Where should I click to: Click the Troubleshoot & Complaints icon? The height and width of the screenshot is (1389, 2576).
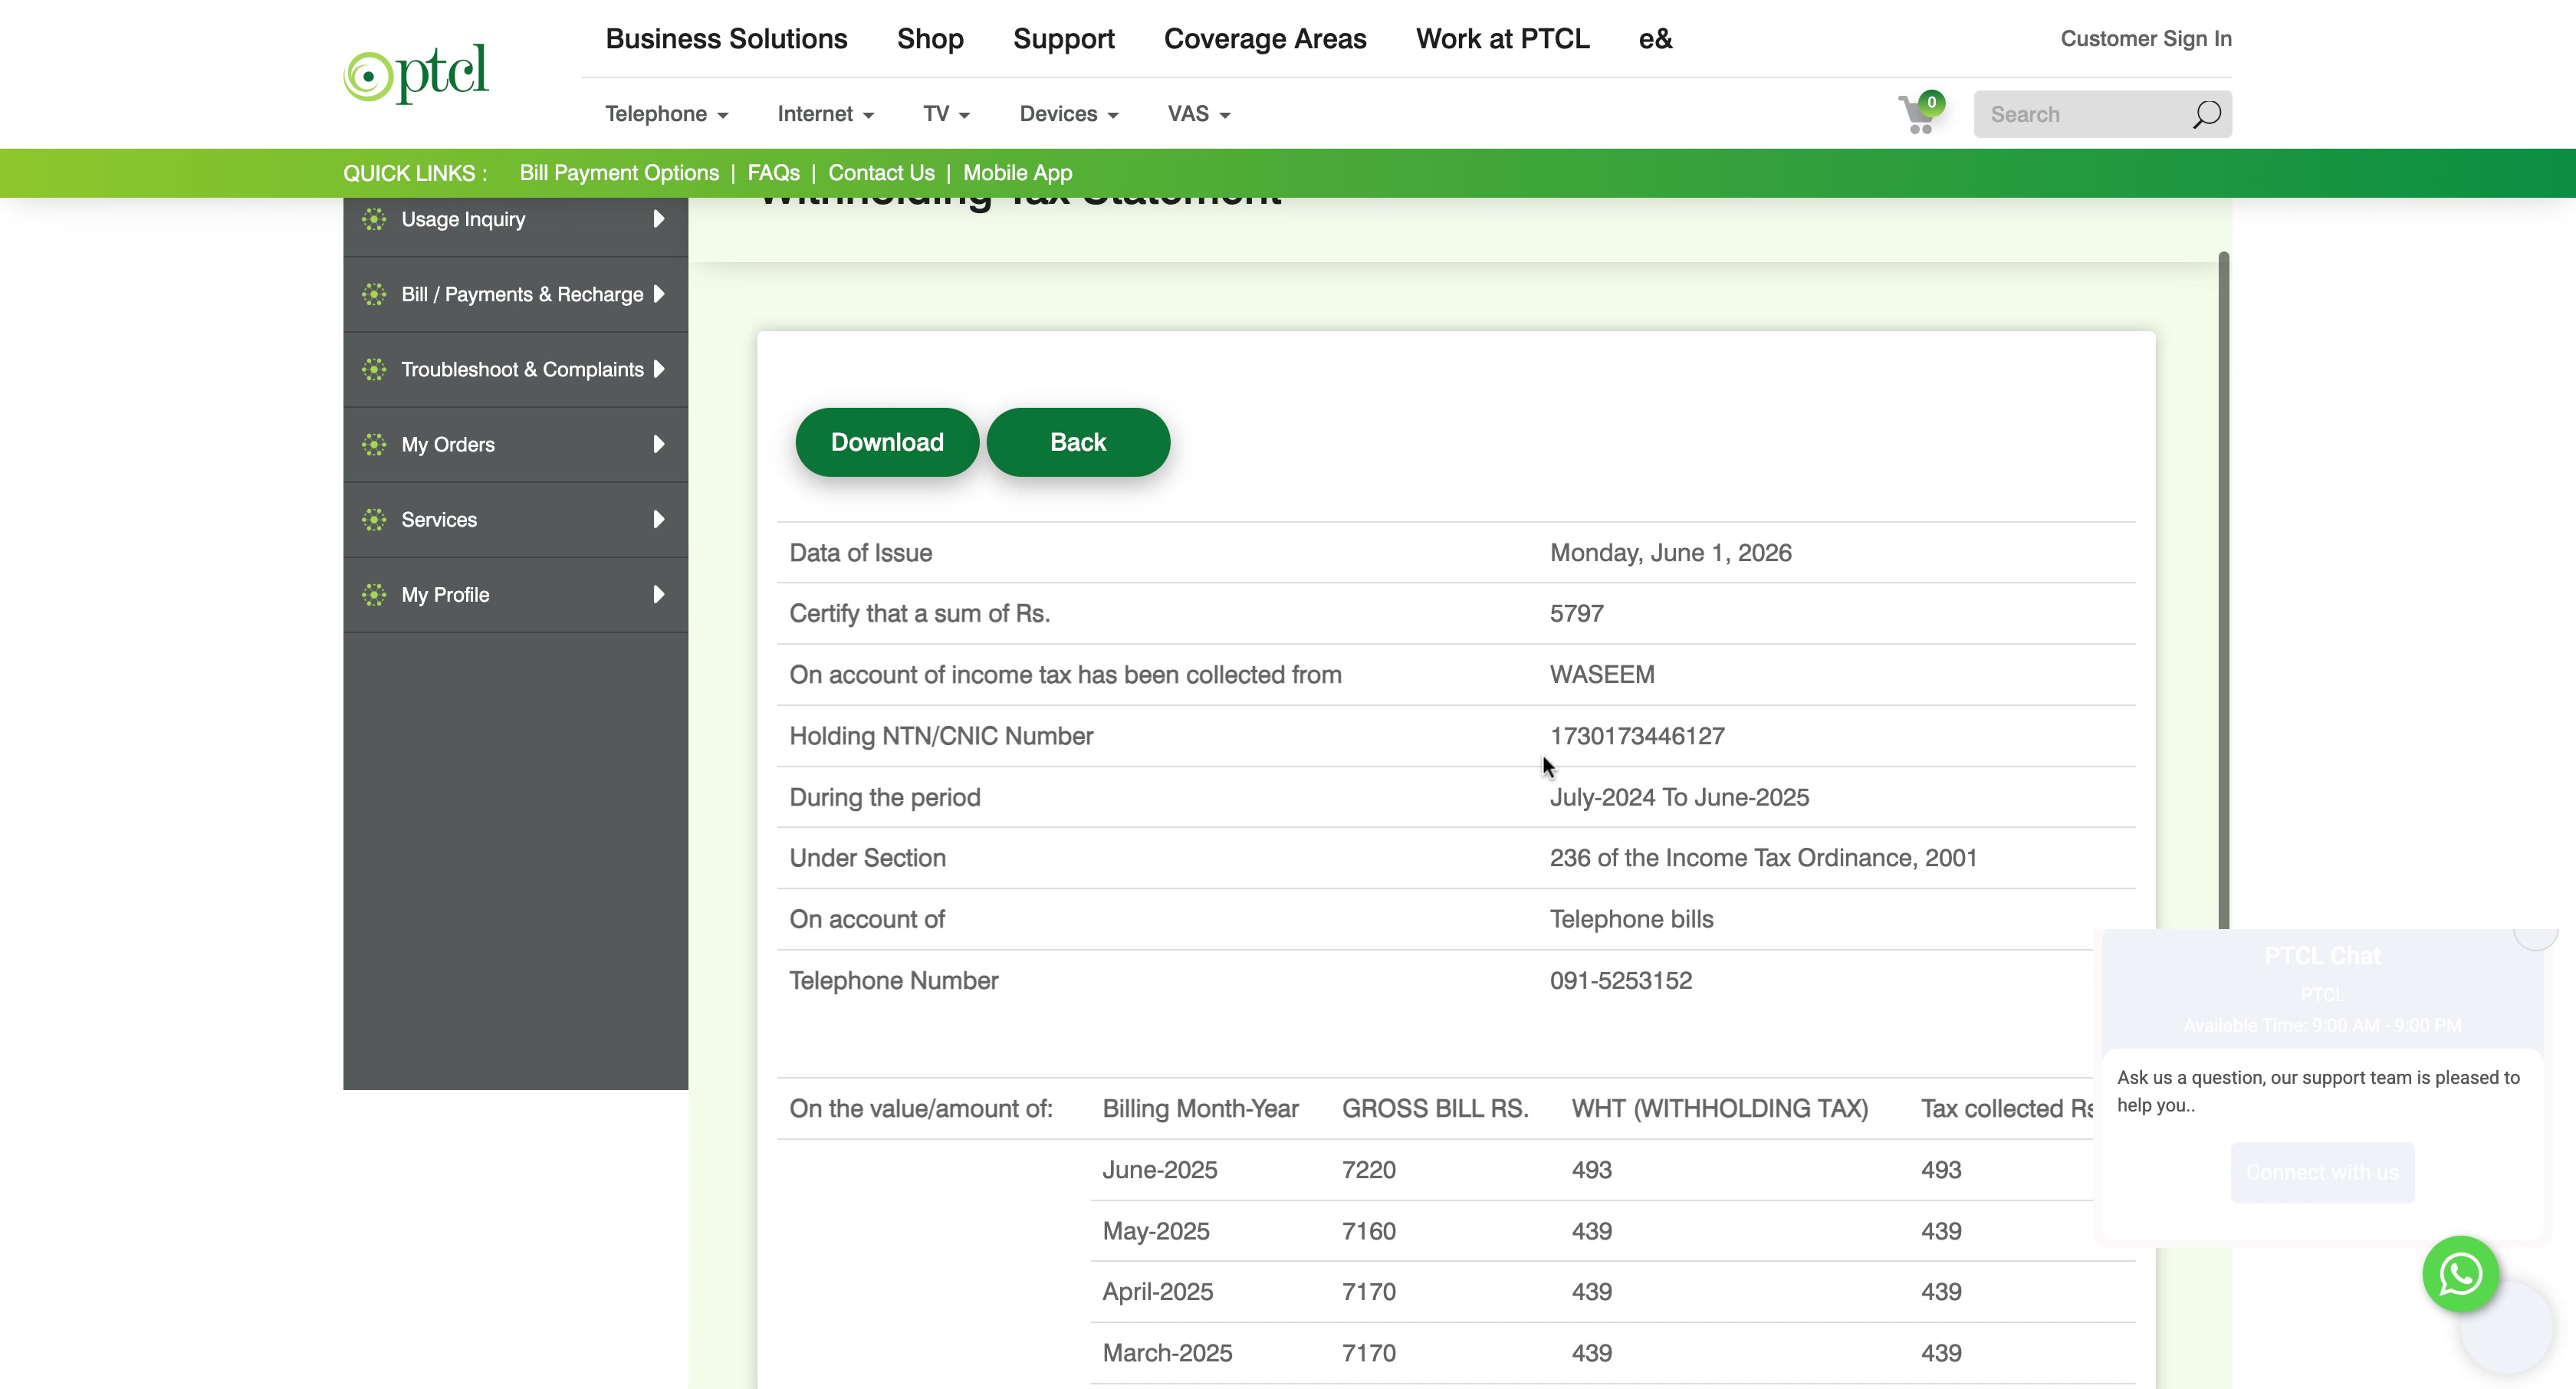point(374,369)
